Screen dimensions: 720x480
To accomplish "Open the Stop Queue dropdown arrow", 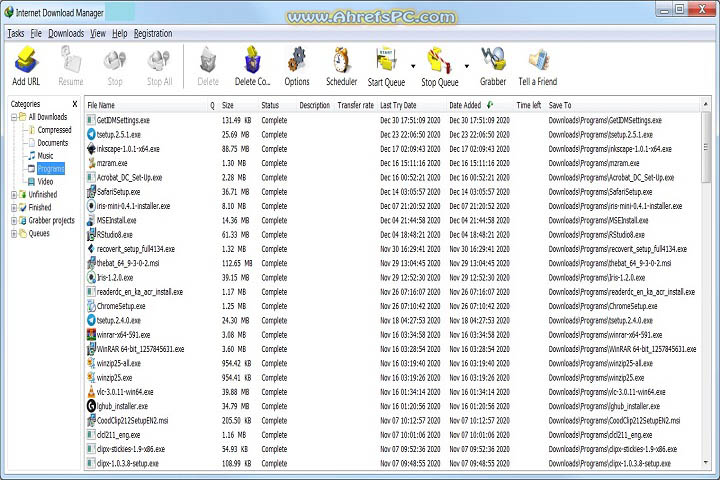I will [467, 66].
